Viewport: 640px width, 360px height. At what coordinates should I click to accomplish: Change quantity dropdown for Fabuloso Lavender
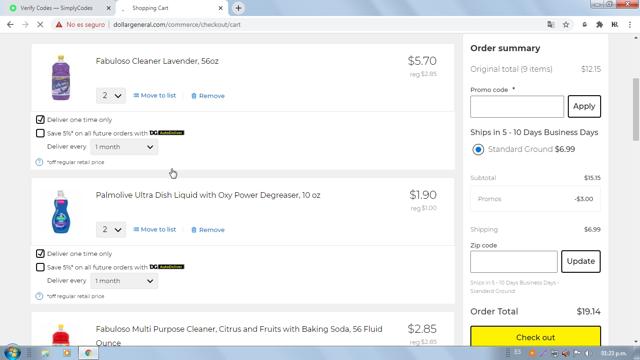tap(111, 96)
